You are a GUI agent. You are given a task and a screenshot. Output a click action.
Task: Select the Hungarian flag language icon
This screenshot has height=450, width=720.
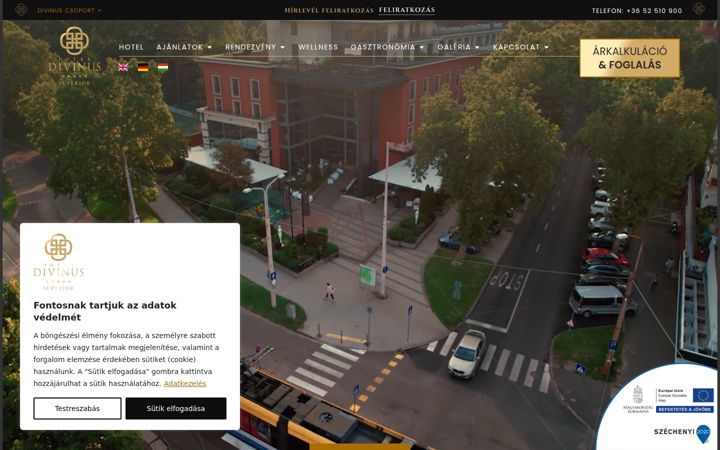[x=163, y=68]
